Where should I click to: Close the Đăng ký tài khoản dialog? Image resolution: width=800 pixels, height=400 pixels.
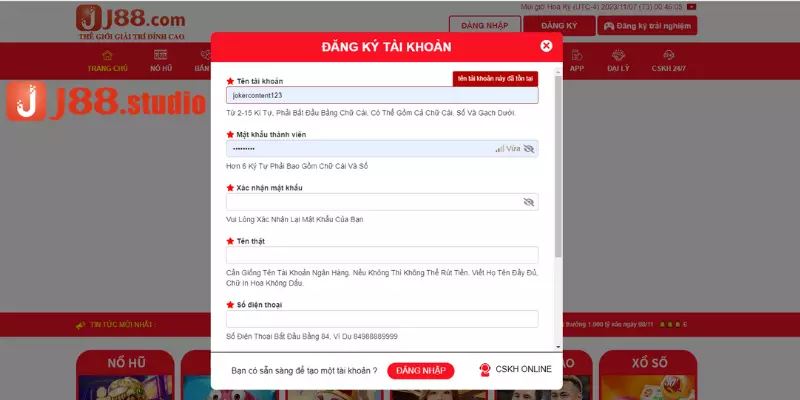(546, 46)
